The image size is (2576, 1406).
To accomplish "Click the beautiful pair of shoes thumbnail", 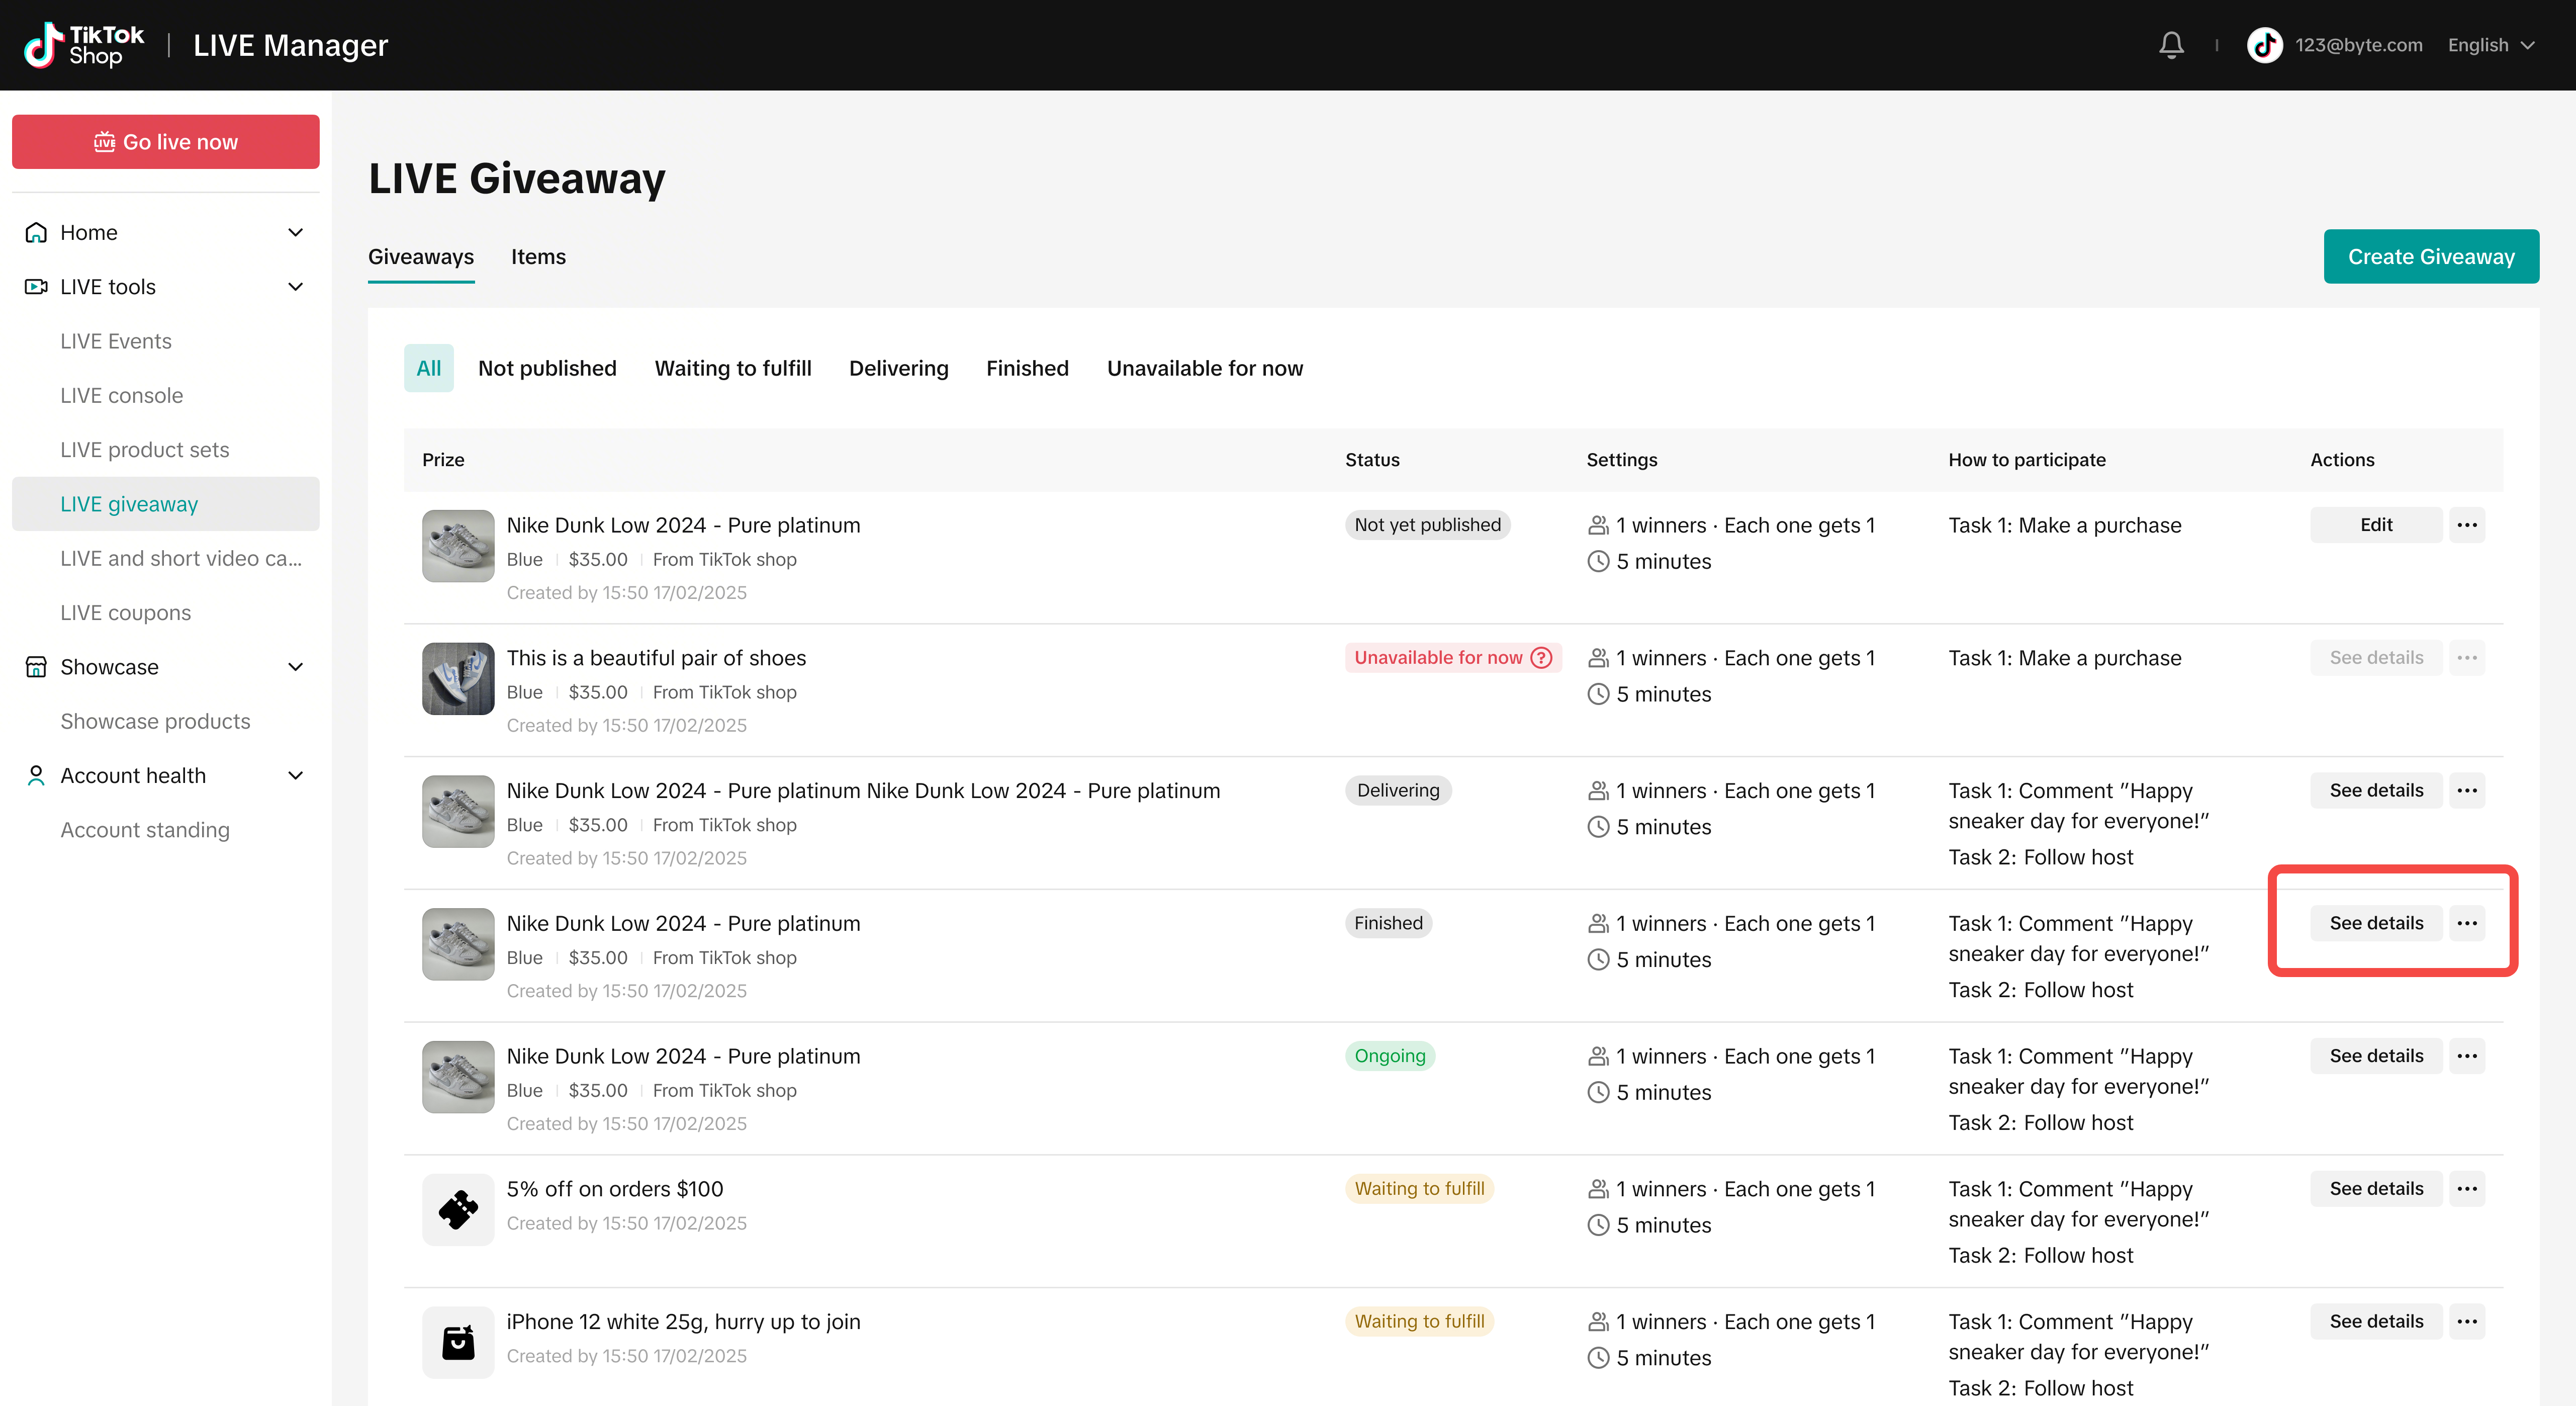I will click(458, 679).
